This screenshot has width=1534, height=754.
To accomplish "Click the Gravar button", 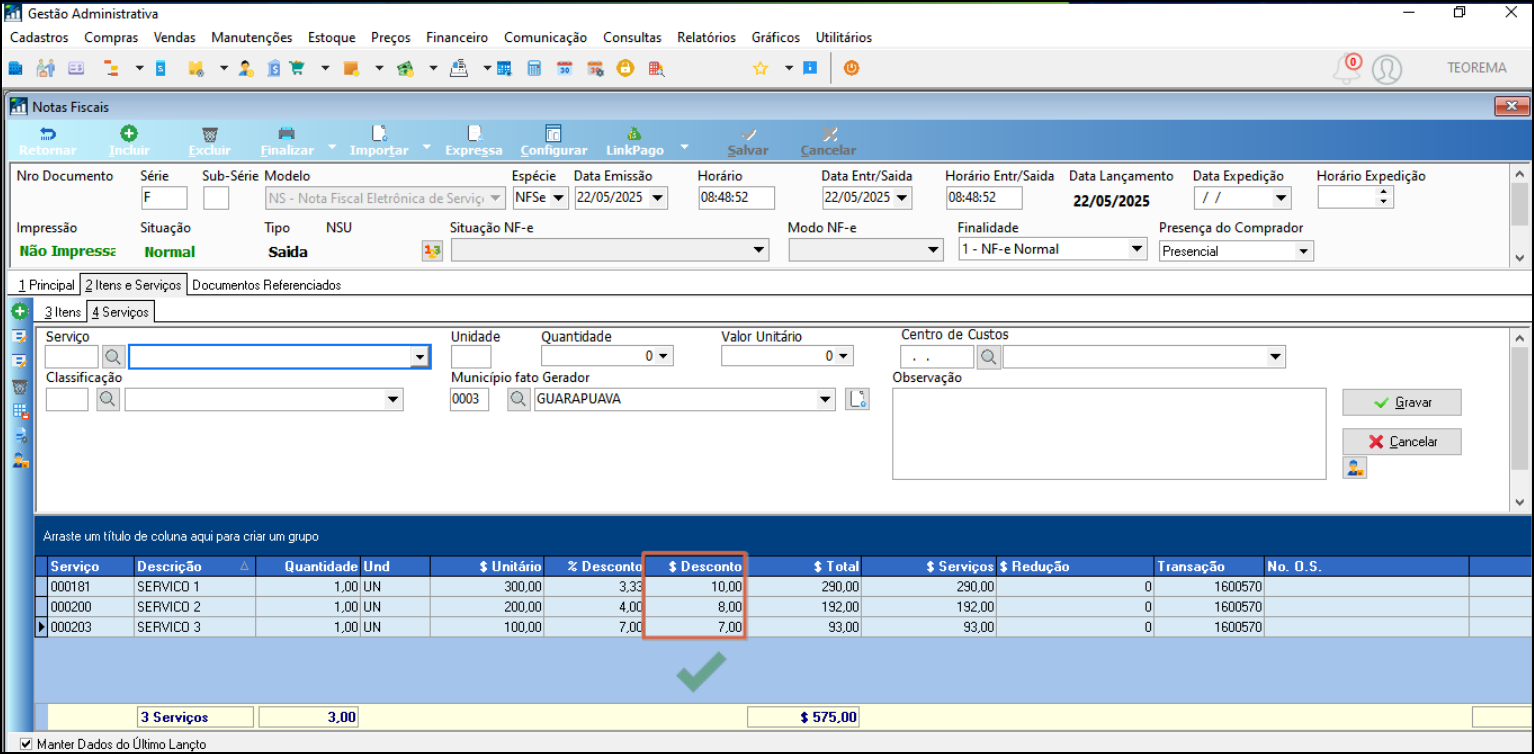I will tap(1402, 402).
